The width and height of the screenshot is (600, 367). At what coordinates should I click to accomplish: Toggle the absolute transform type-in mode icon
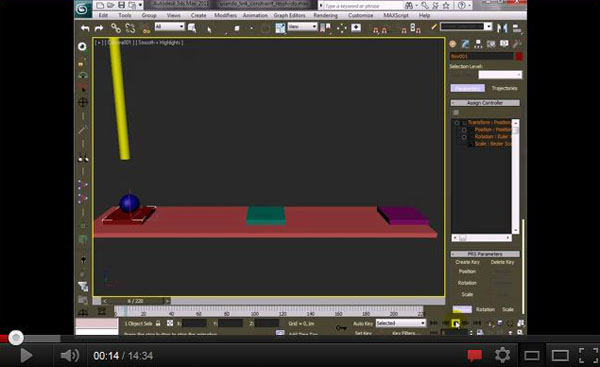coord(170,323)
